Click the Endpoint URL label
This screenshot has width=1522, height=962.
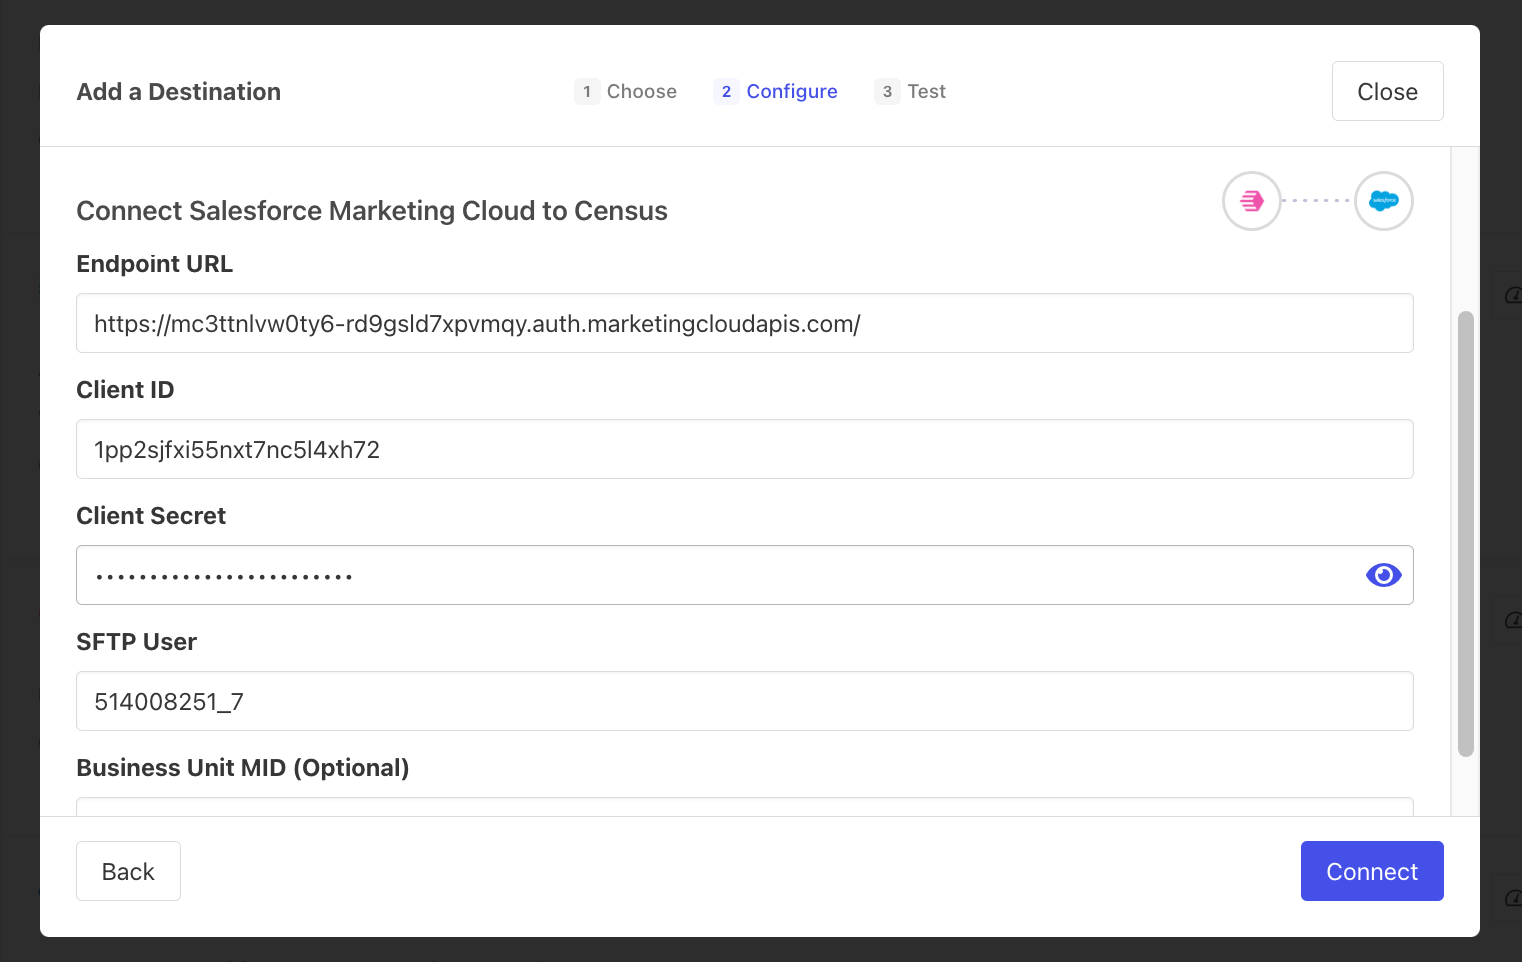(x=154, y=264)
